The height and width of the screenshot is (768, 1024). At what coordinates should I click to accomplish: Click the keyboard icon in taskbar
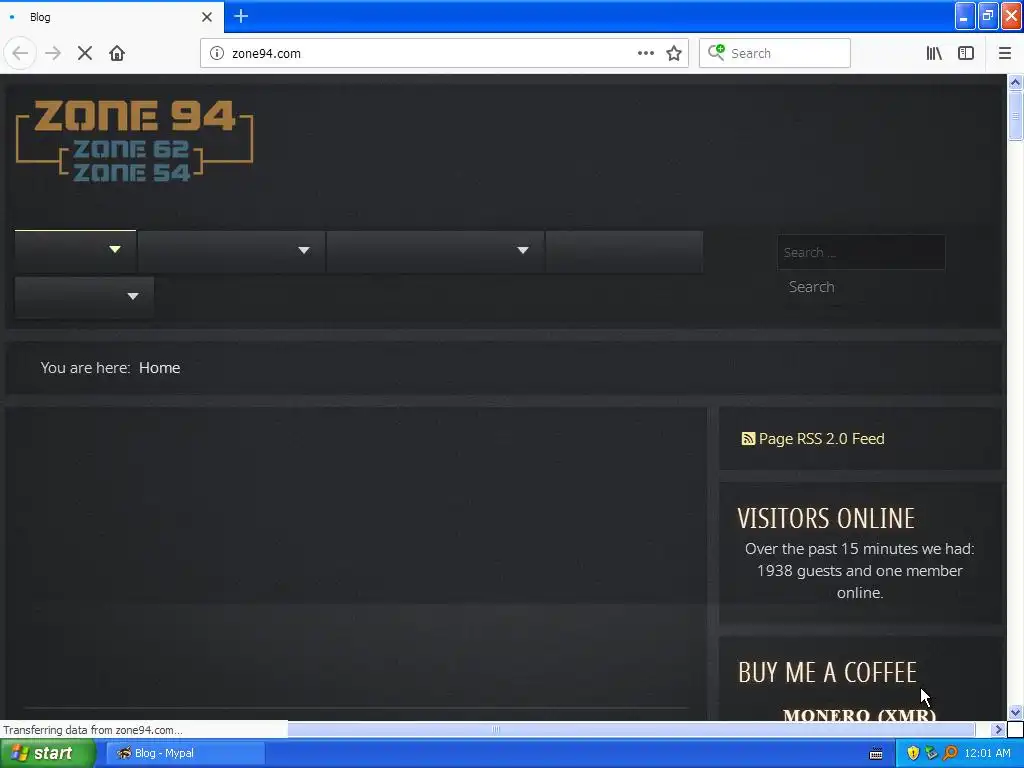click(876, 754)
